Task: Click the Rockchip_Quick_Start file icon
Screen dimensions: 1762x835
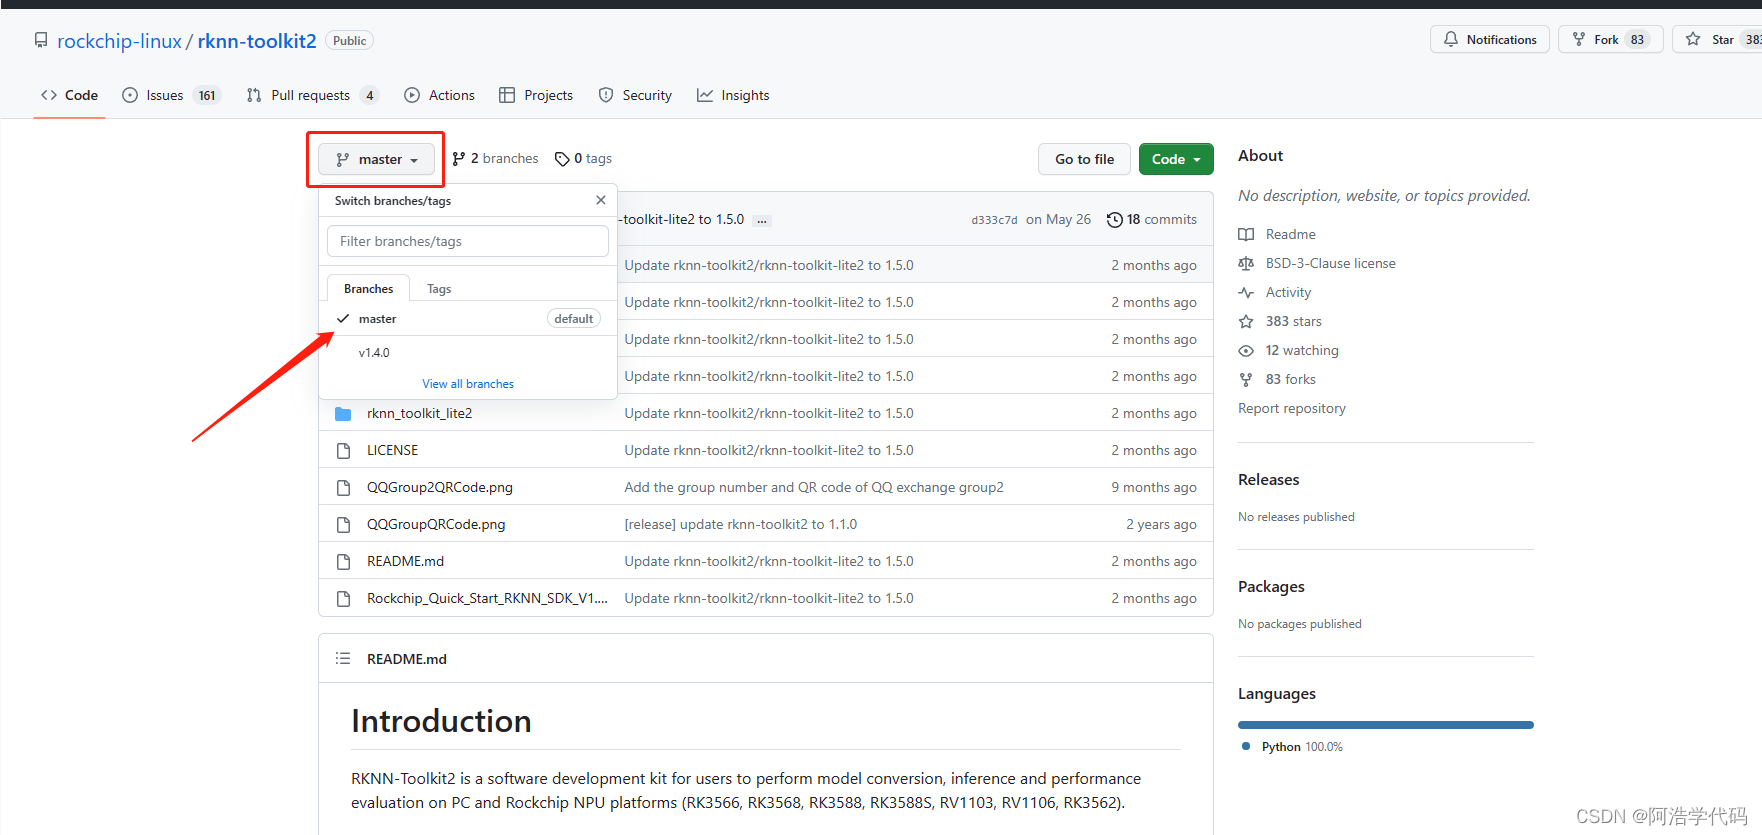Action: (343, 598)
